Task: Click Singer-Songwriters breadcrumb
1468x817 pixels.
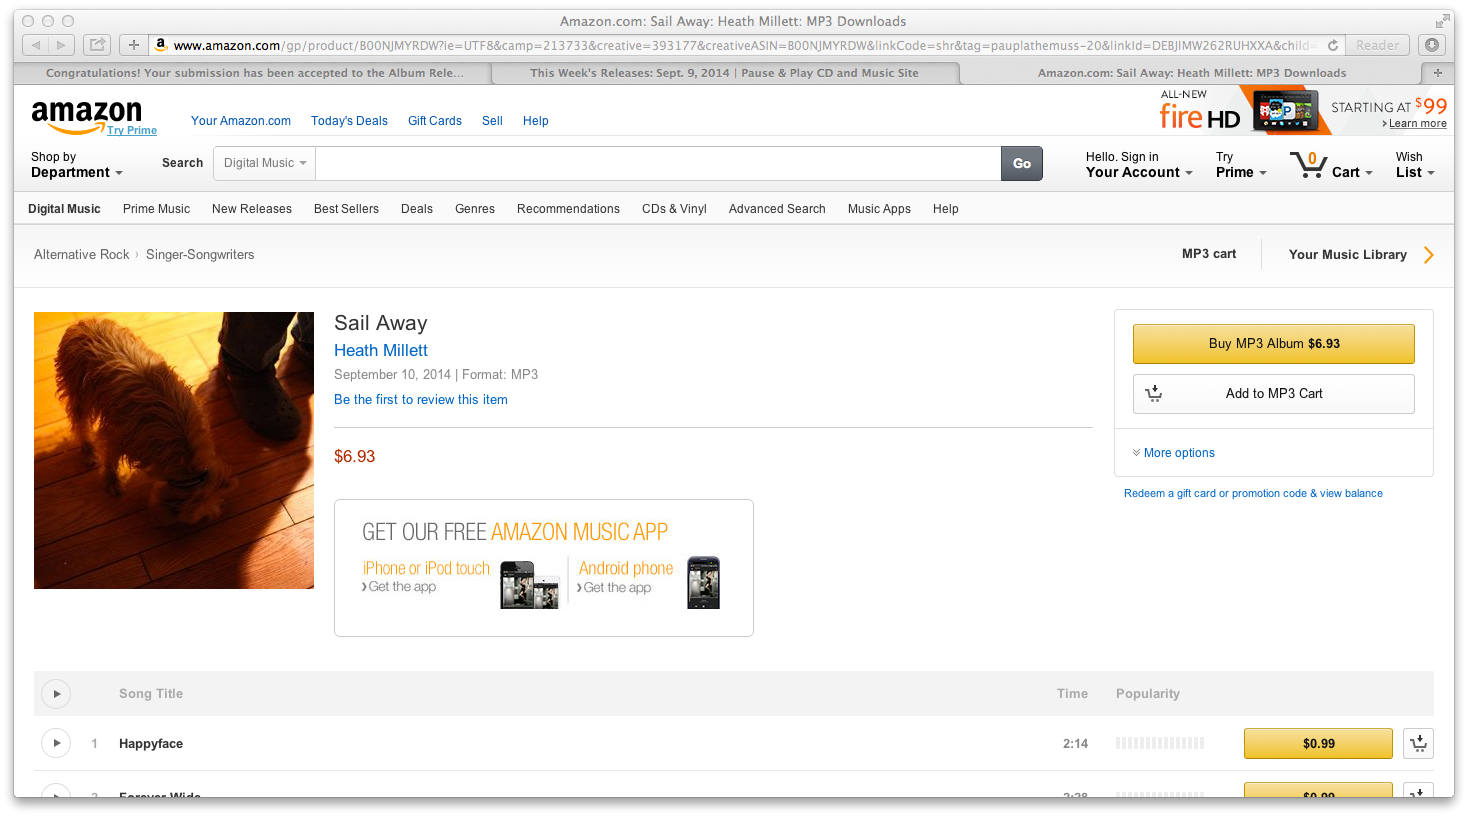Action: coord(200,255)
